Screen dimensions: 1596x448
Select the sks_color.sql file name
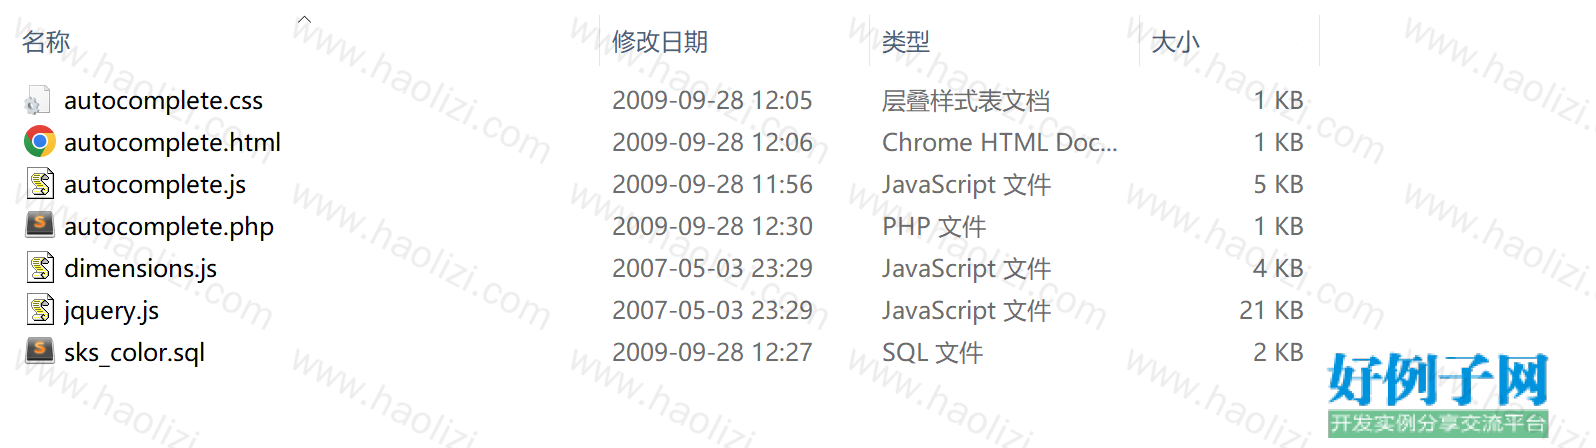134,352
